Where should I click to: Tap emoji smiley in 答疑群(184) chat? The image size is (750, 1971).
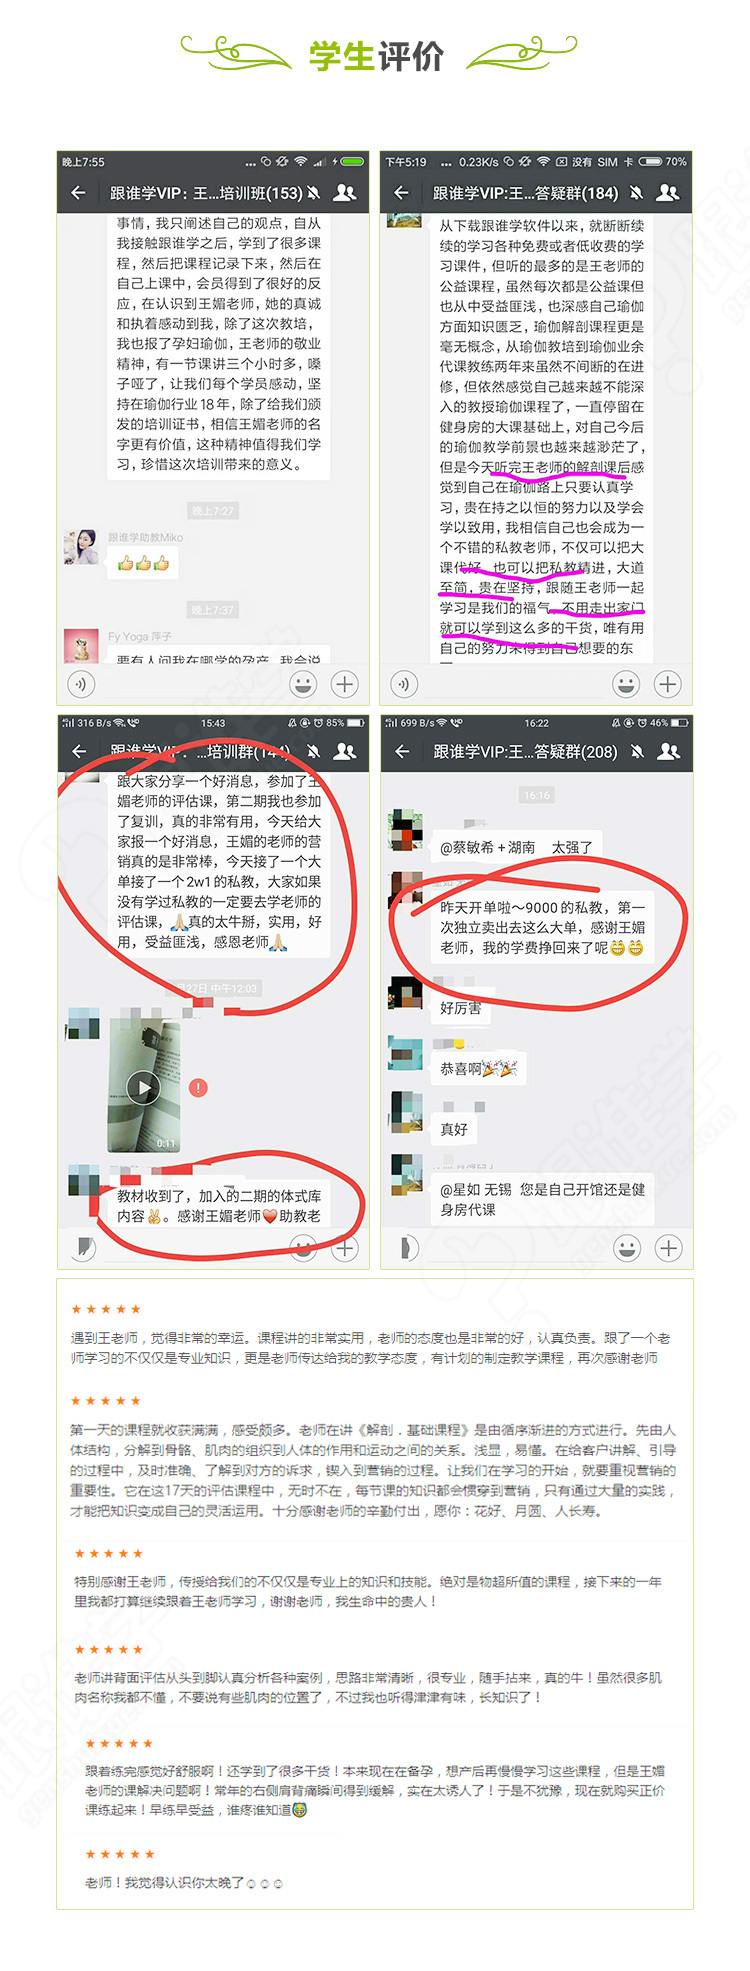626,684
